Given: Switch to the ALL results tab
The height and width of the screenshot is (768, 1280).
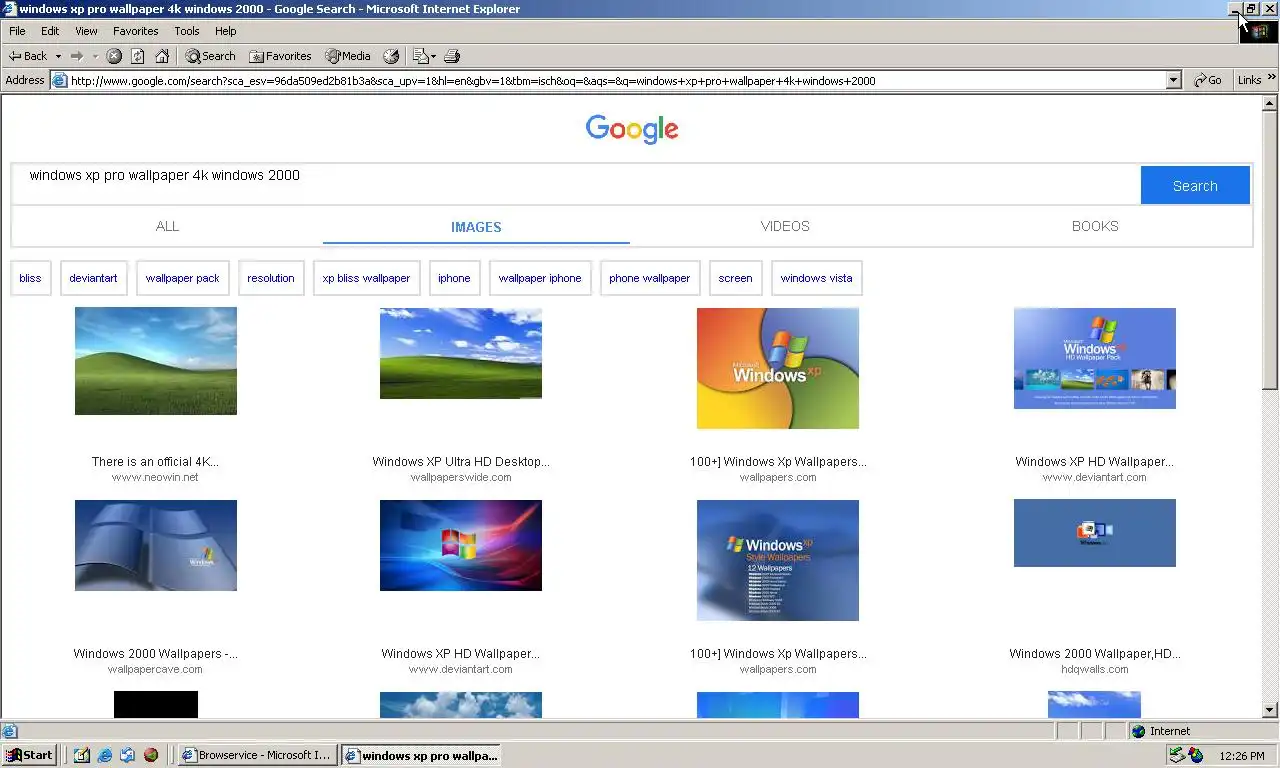Looking at the screenshot, I should pos(167,226).
